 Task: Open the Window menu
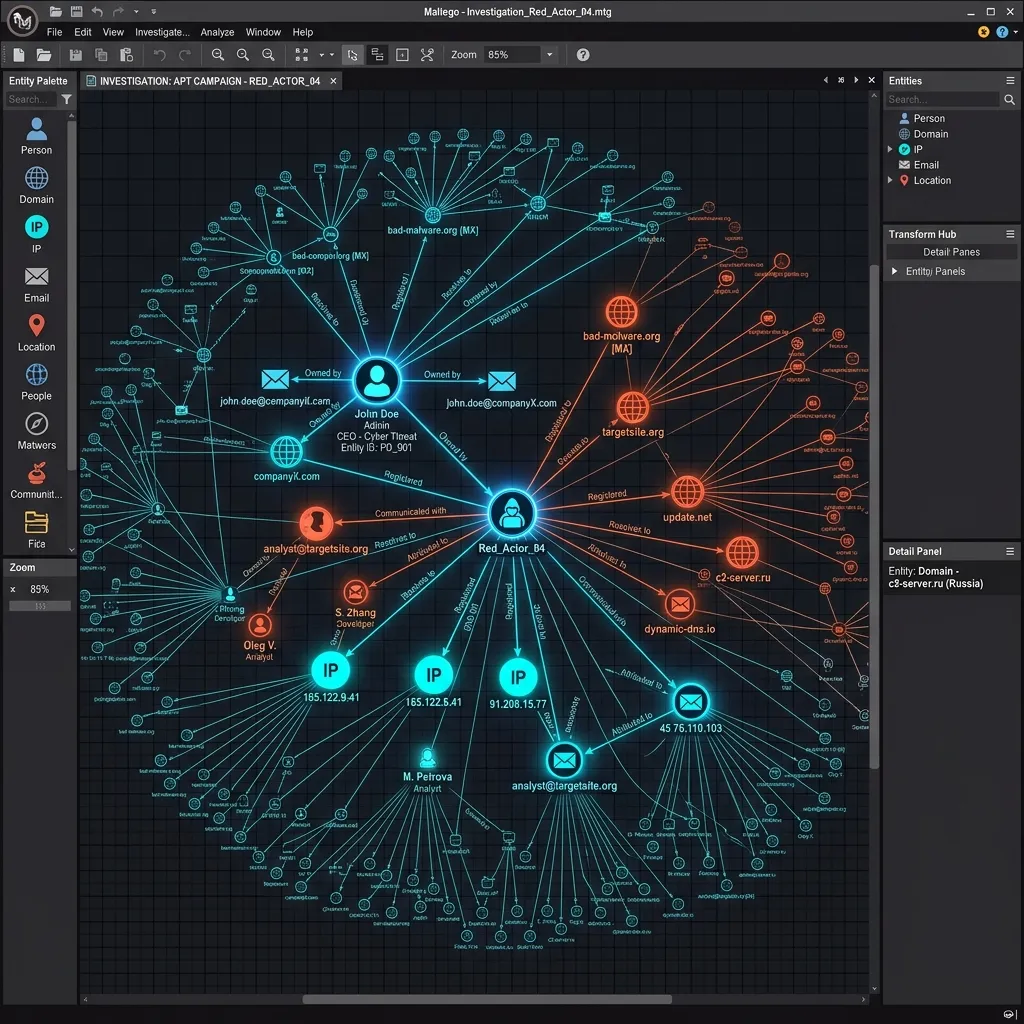tap(263, 32)
